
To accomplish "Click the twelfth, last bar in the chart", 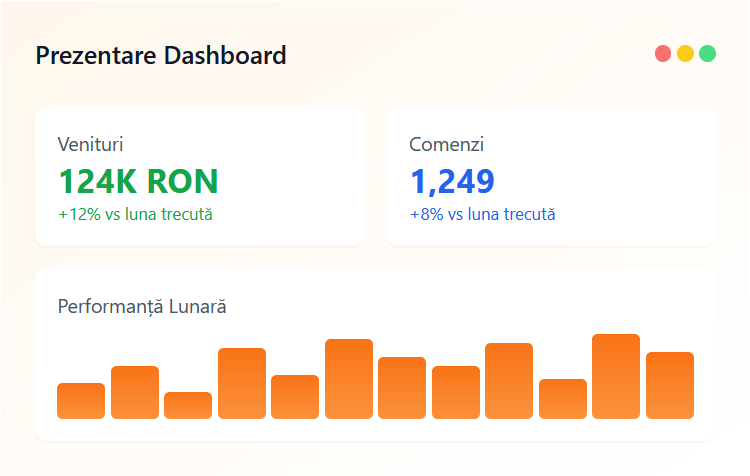I will pos(670,385).
